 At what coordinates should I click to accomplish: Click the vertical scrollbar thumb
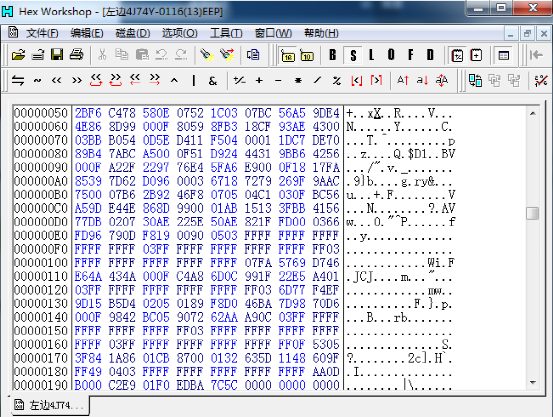coord(533,213)
